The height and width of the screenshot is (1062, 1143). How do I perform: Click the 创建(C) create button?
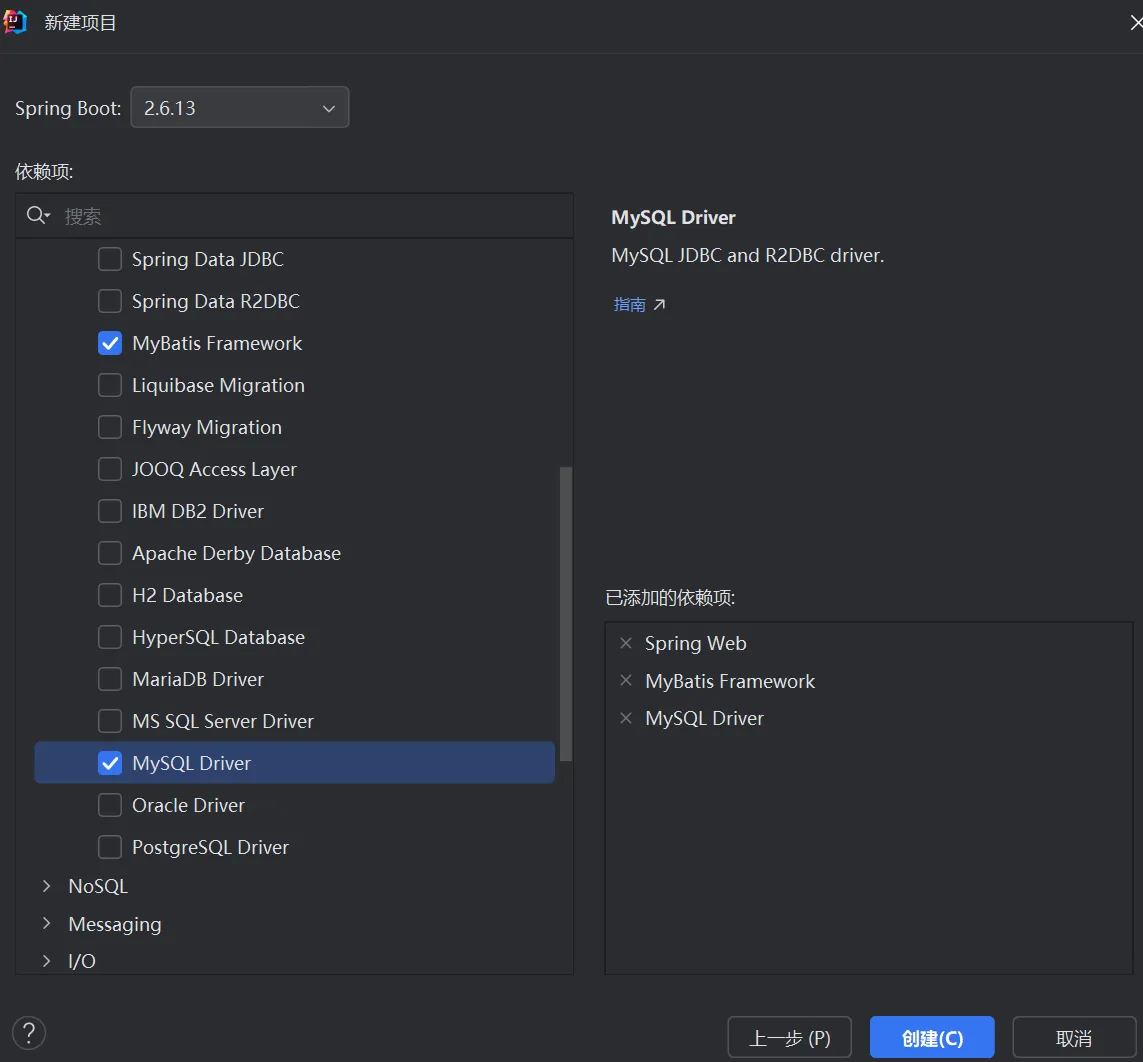(x=932, y=1038)
